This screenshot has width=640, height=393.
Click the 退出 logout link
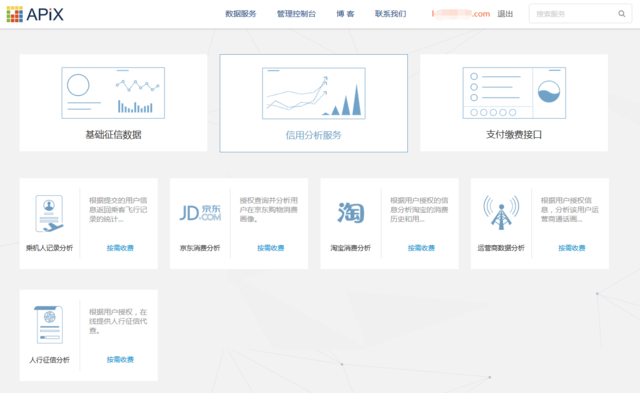click(x=505, y=14)
